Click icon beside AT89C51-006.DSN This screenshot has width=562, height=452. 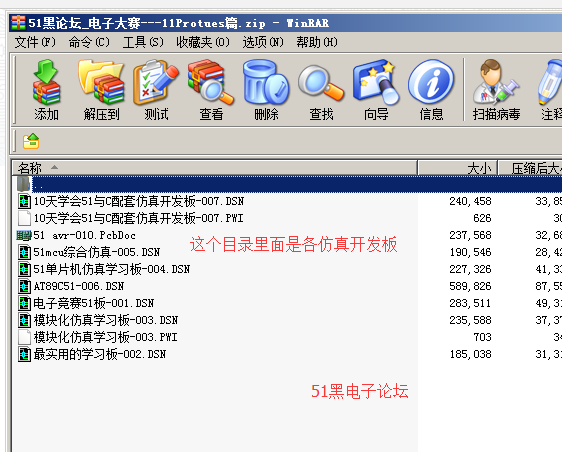coord(24,286)
